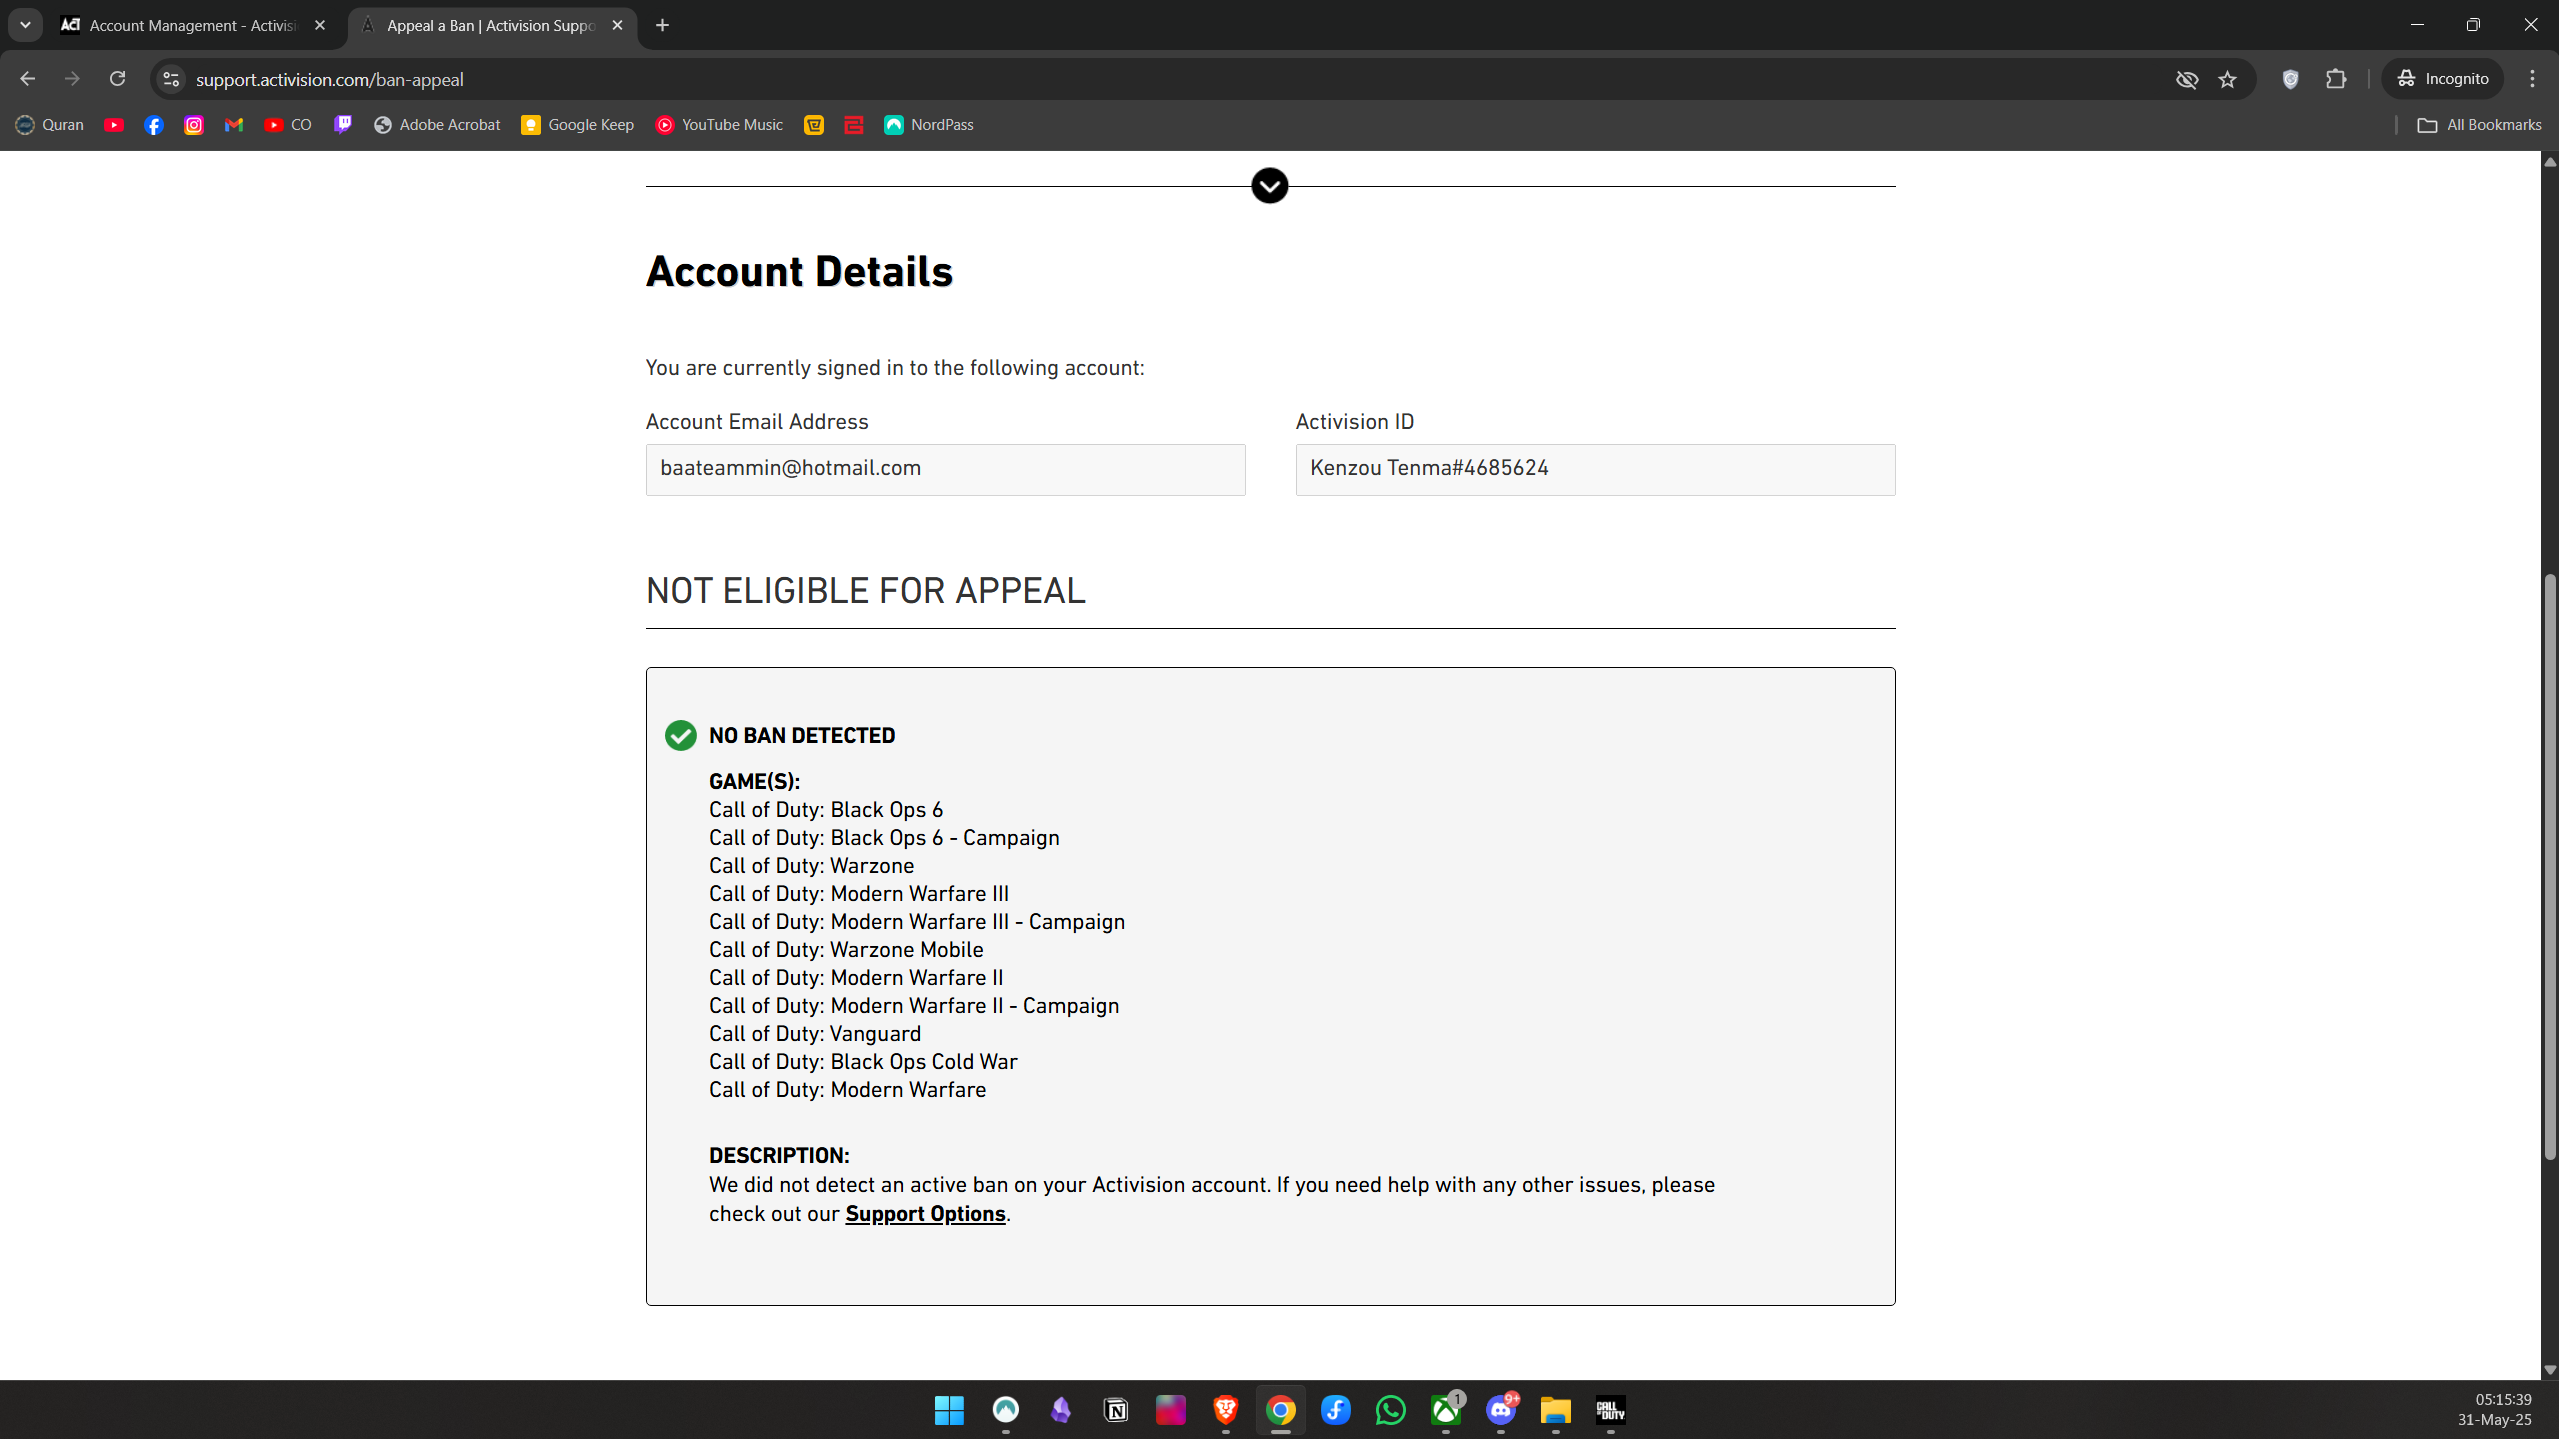The height and width of the screenshot is (1439, 2559).
Task: Toggle the third-party cookies eye icon
Action: [2186, 79]
